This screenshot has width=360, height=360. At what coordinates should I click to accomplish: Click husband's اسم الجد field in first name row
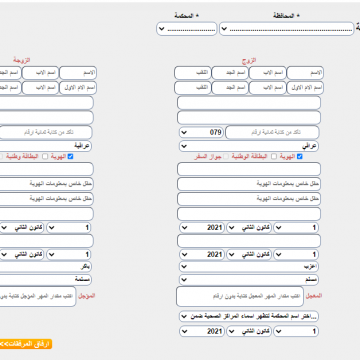pos(230,73)
